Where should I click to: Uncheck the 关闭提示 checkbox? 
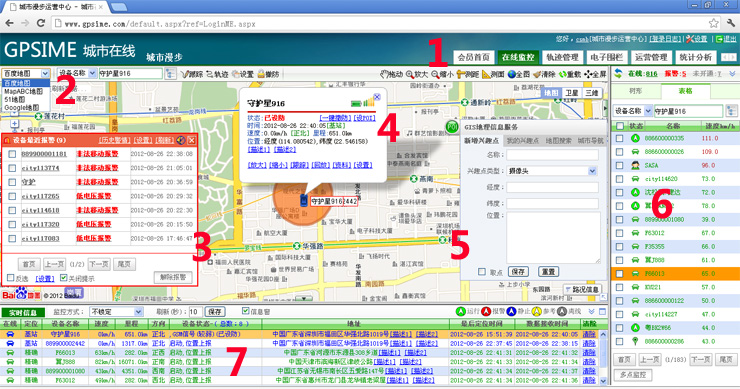(64, 278)
